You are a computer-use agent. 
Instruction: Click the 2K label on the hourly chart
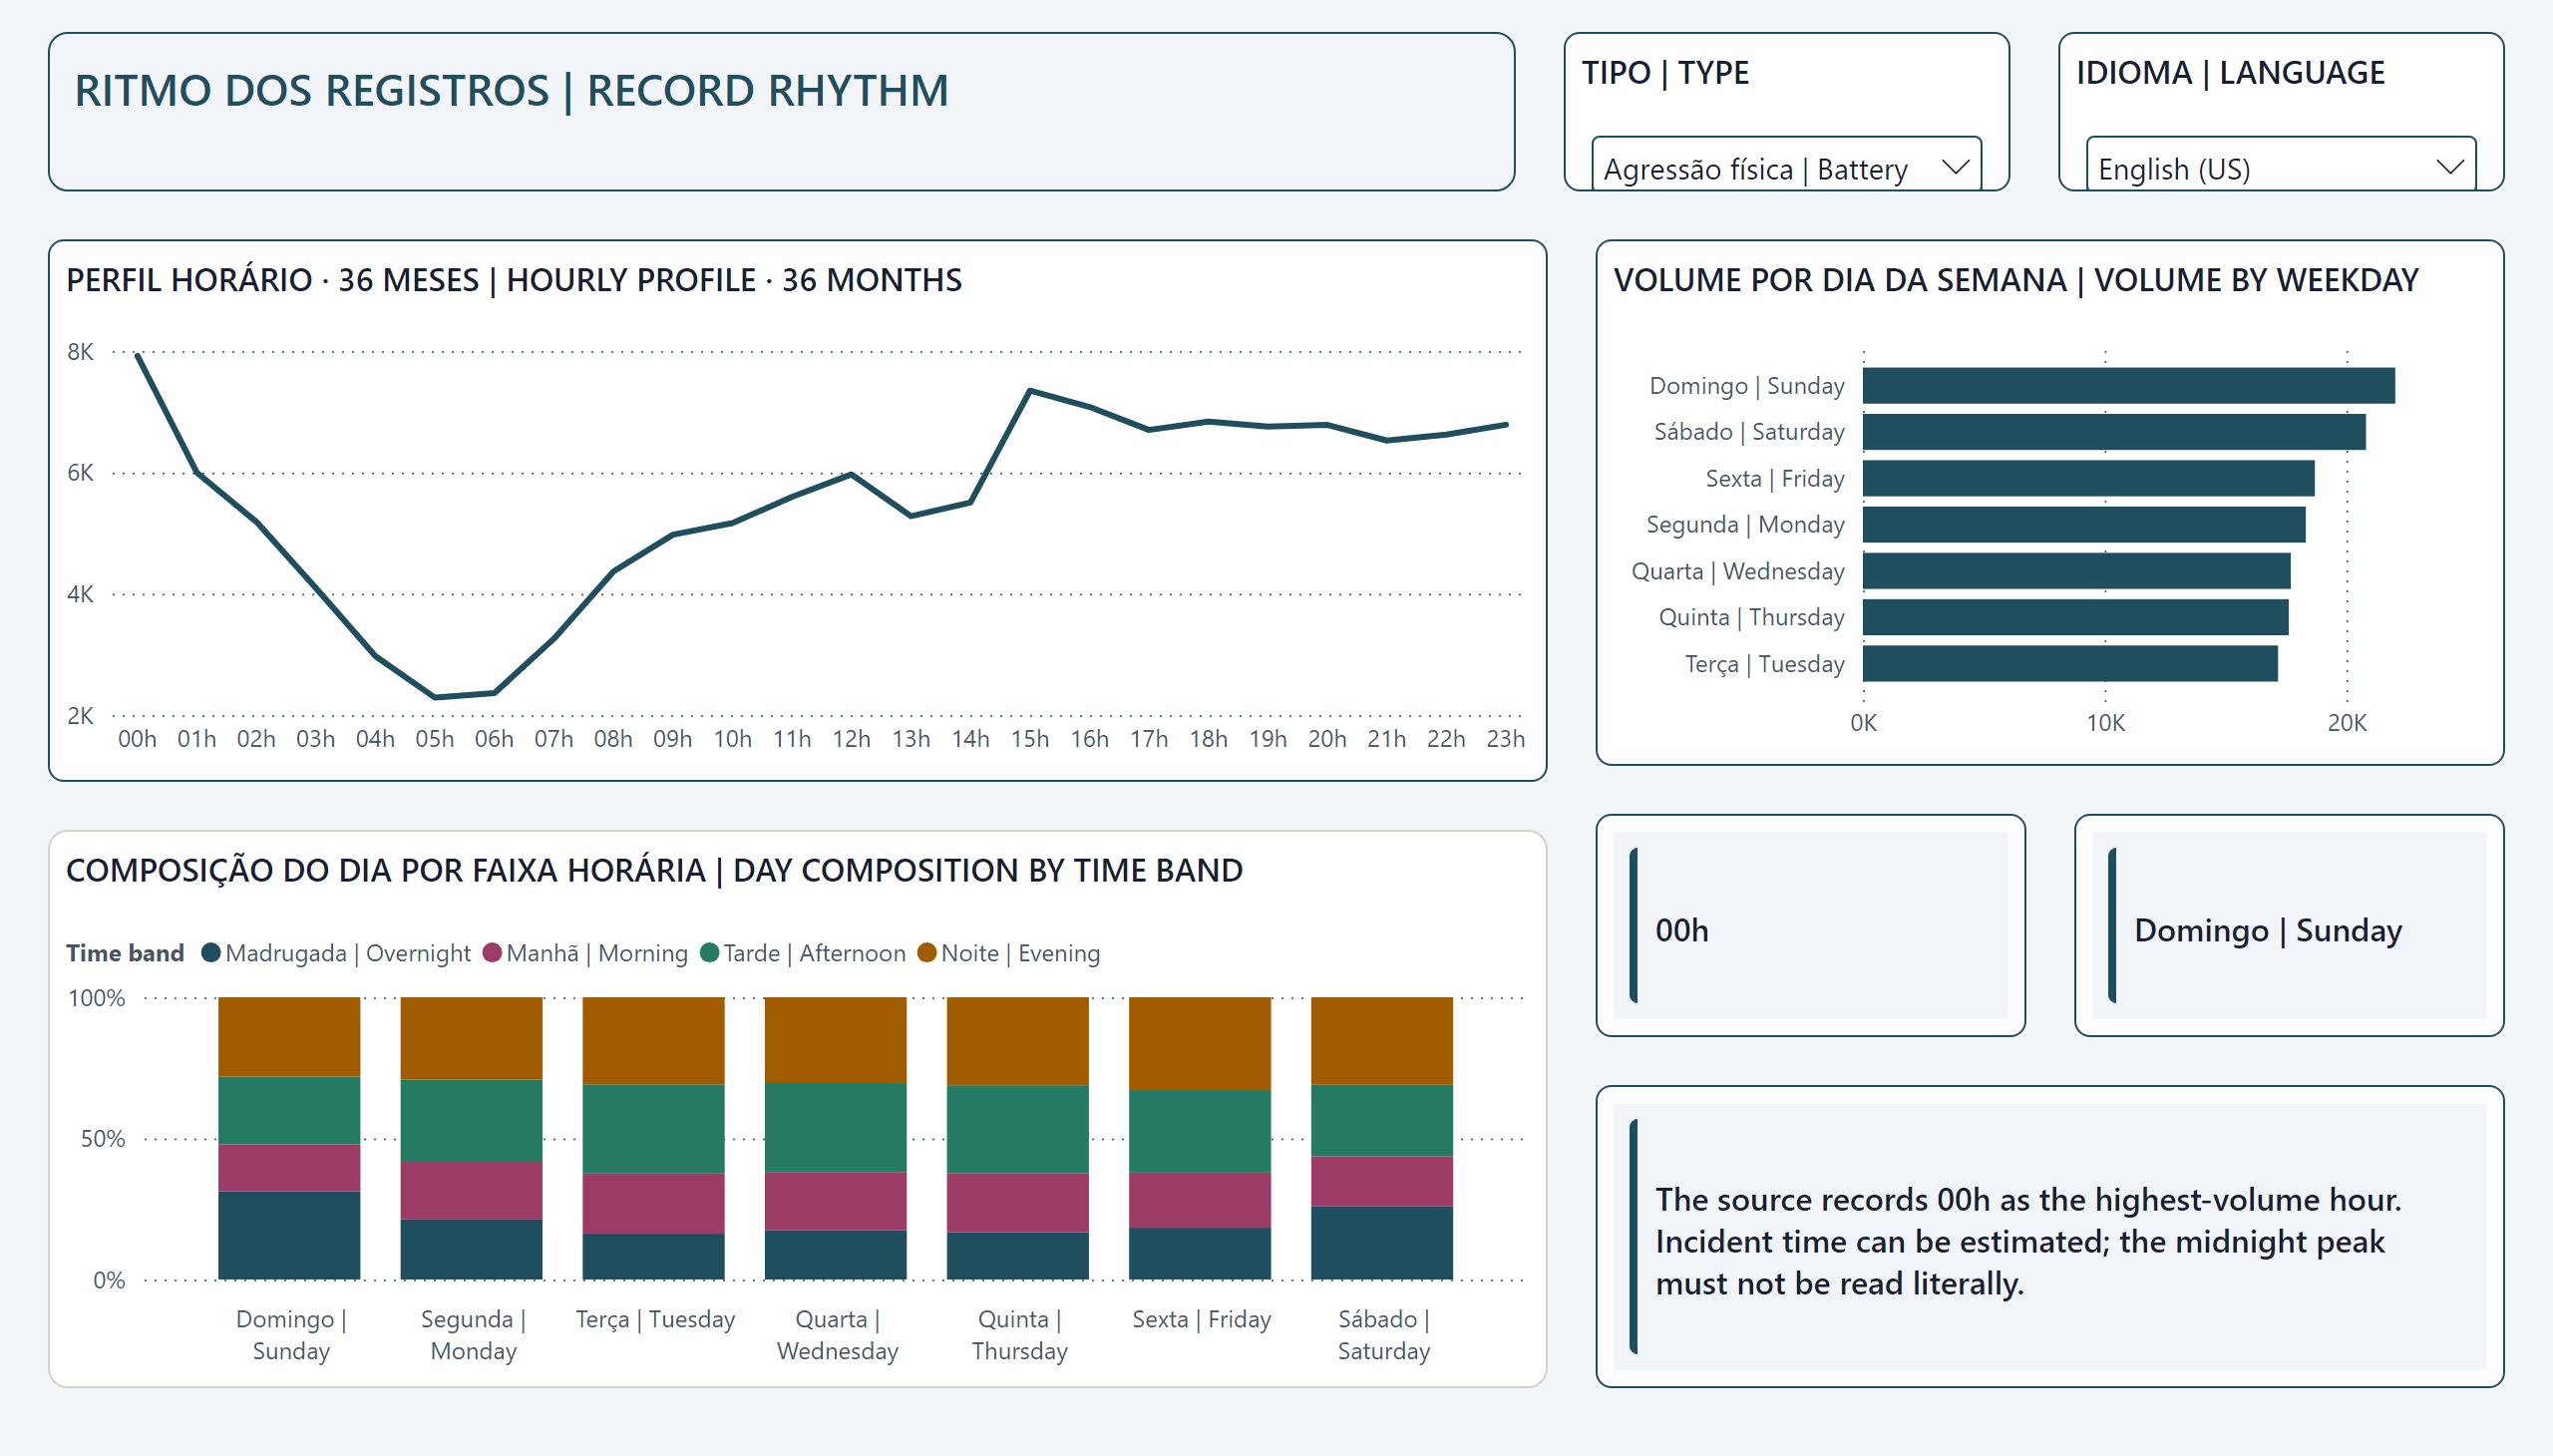pyautogui.click(x=80, y=716)
